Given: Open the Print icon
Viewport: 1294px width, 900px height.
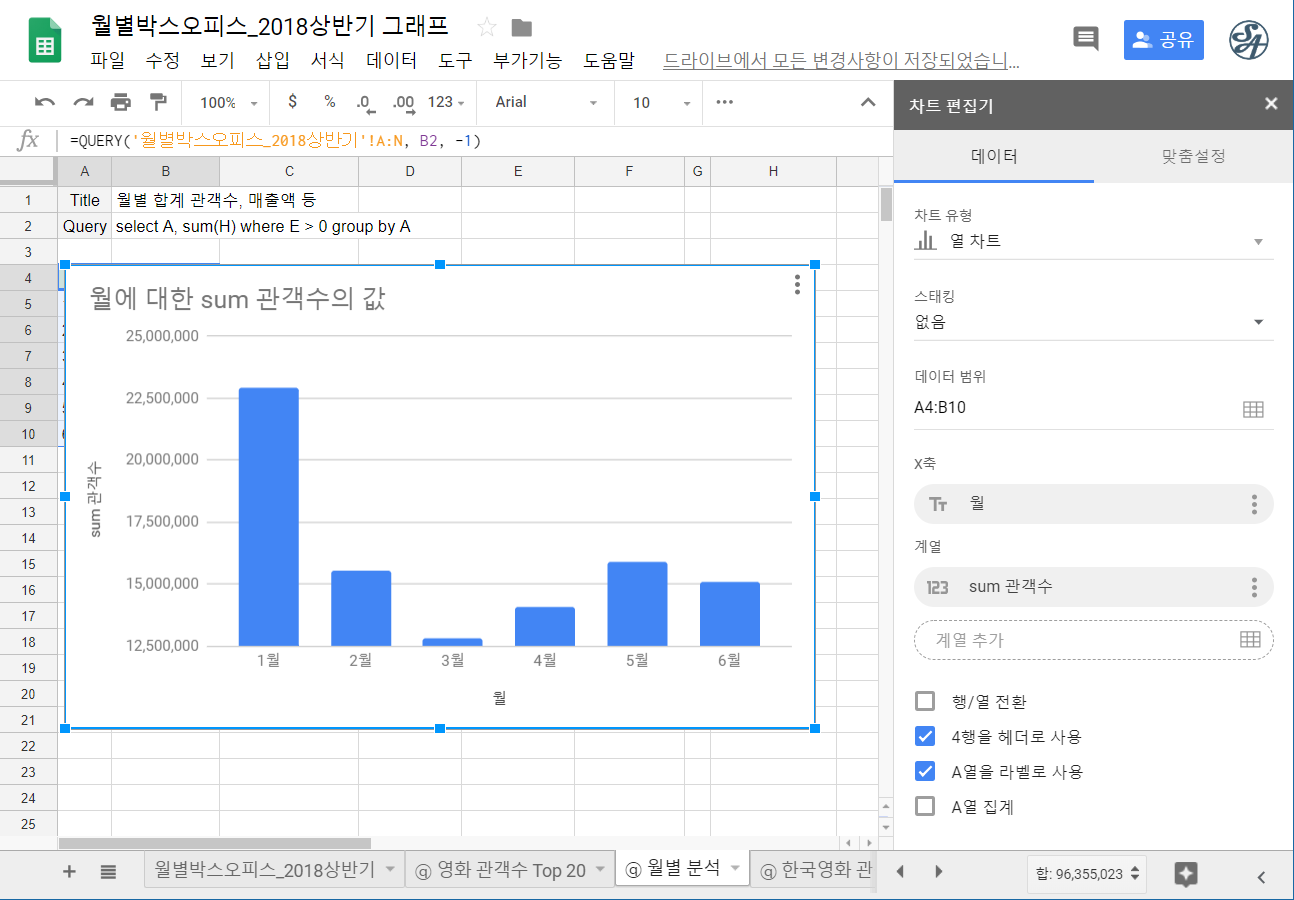Looking at the screenshot, I should 119,102.
